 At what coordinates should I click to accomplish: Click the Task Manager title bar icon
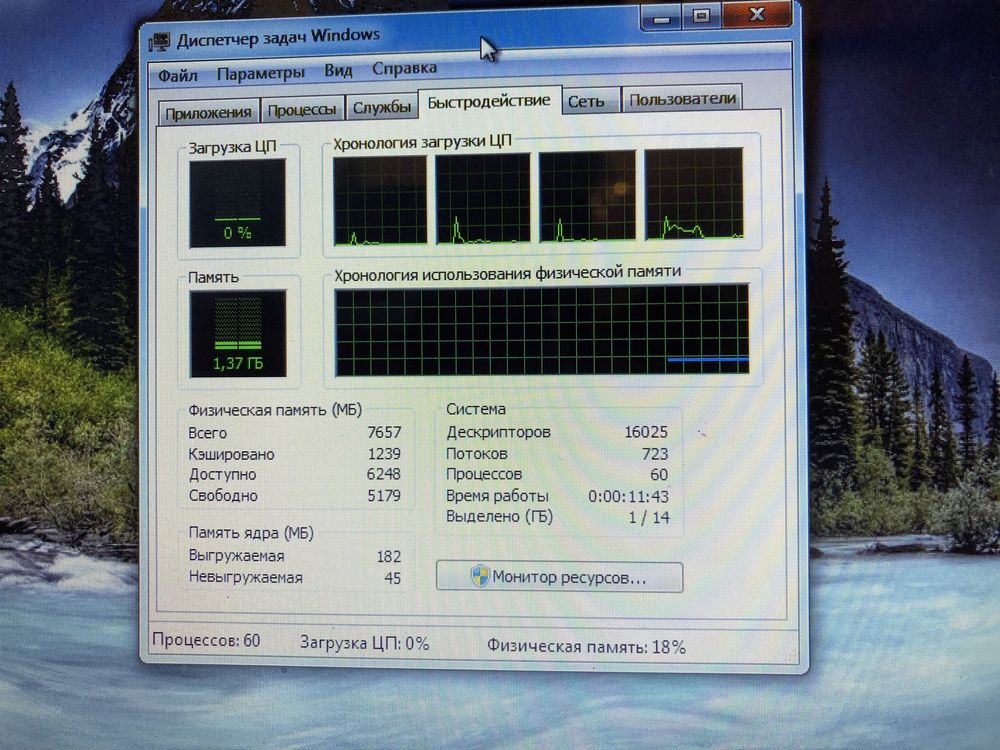point(159,42)
